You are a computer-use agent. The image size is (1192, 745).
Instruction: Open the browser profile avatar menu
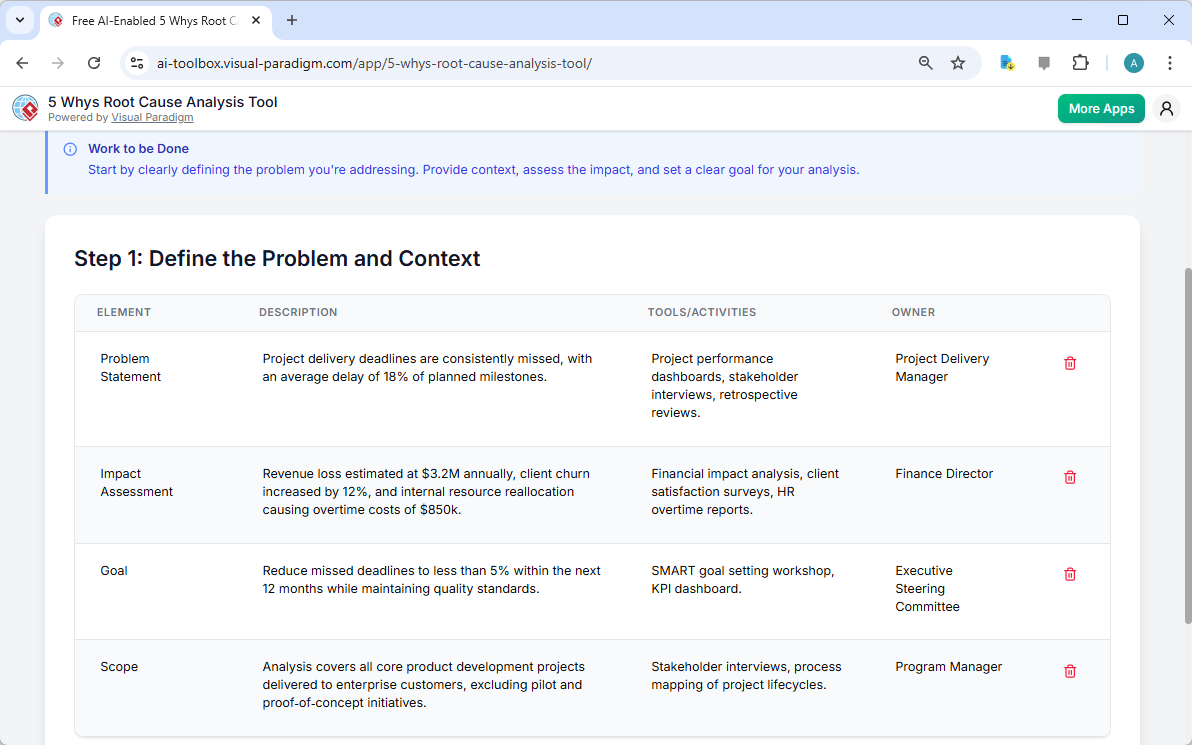coord(1133,62)
